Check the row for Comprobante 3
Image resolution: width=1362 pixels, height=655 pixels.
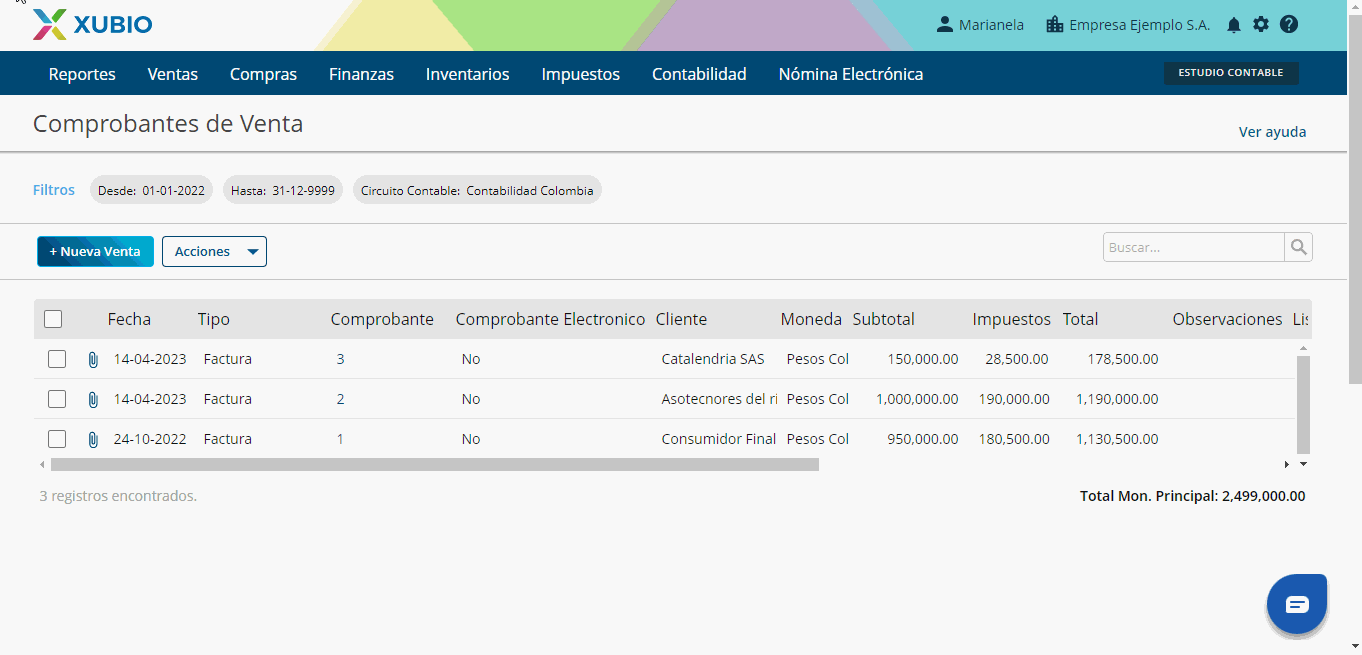coord(57,359)
